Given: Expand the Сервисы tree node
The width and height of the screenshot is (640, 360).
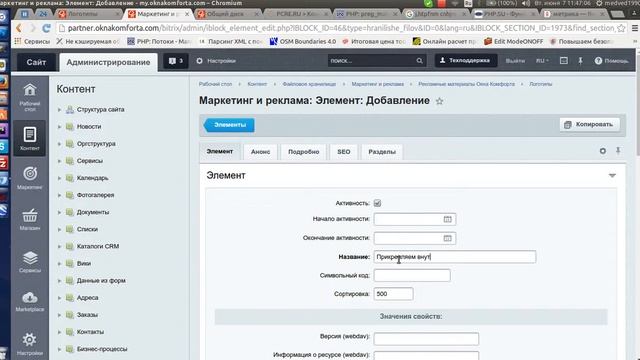Looking at the screenshot, I should coord(59,161).
